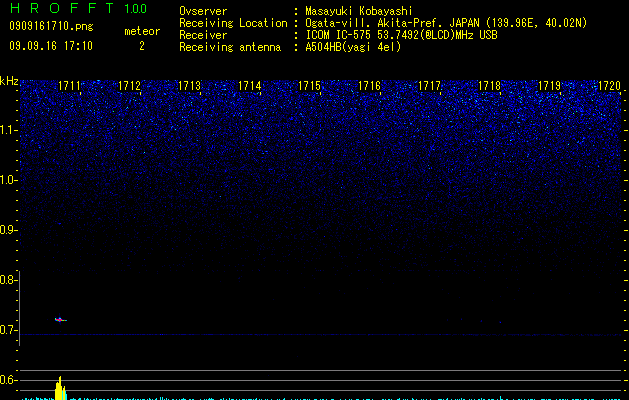Viewport: 629px width, 400px height.
Task: Click the 1.1 kHz axis label
Action: pos(8,130)
